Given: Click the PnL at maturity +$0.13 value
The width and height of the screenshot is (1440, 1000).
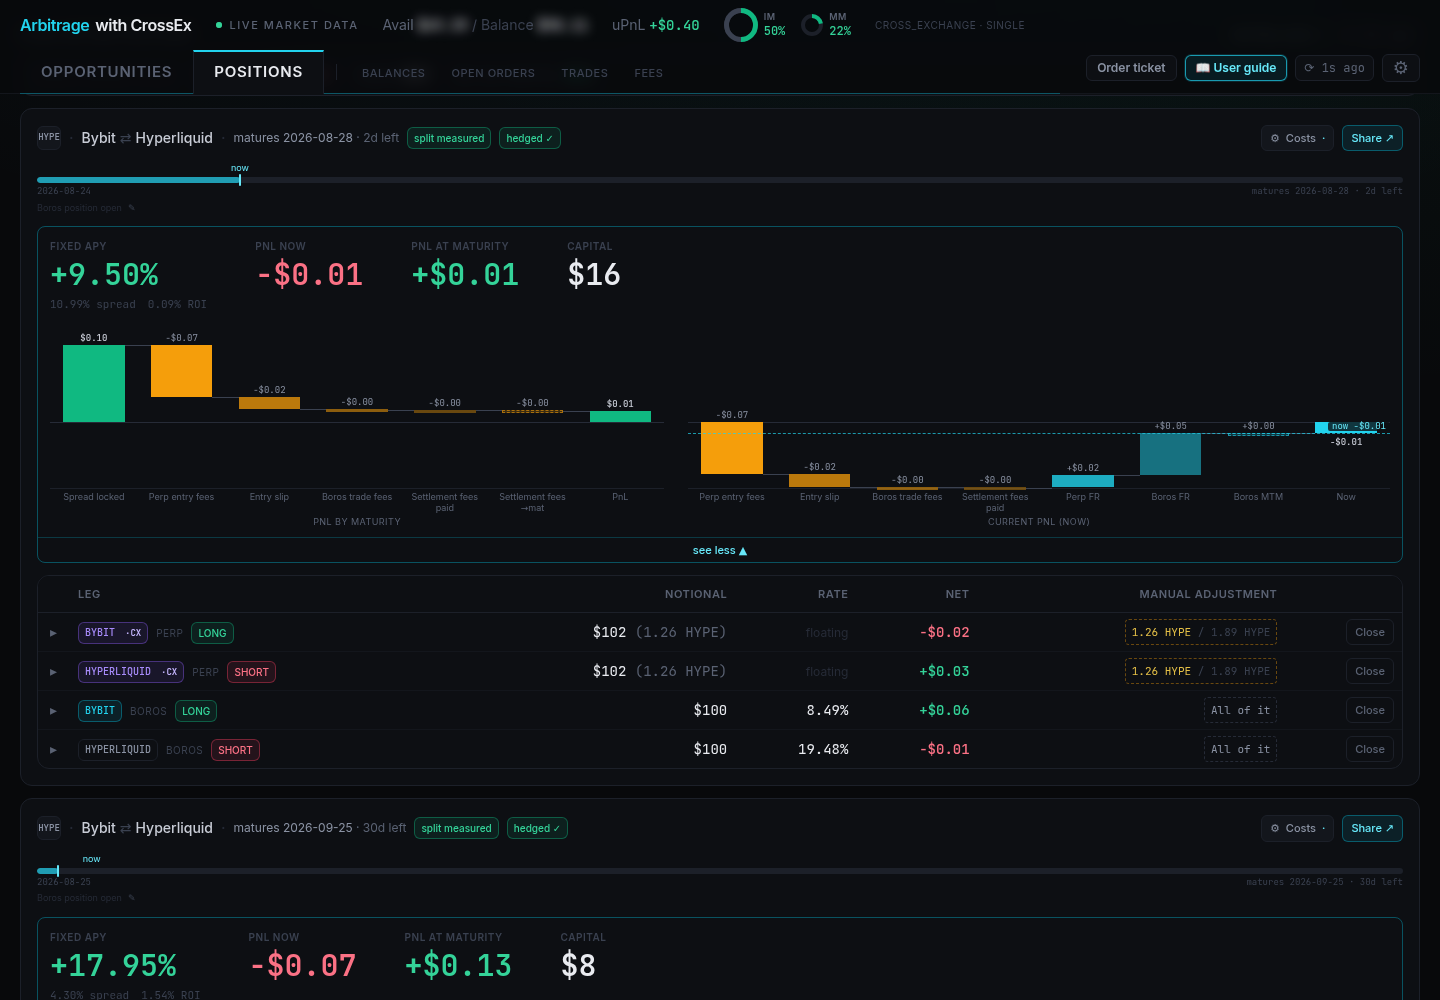Looking at the screenshot, I should 458,965.
